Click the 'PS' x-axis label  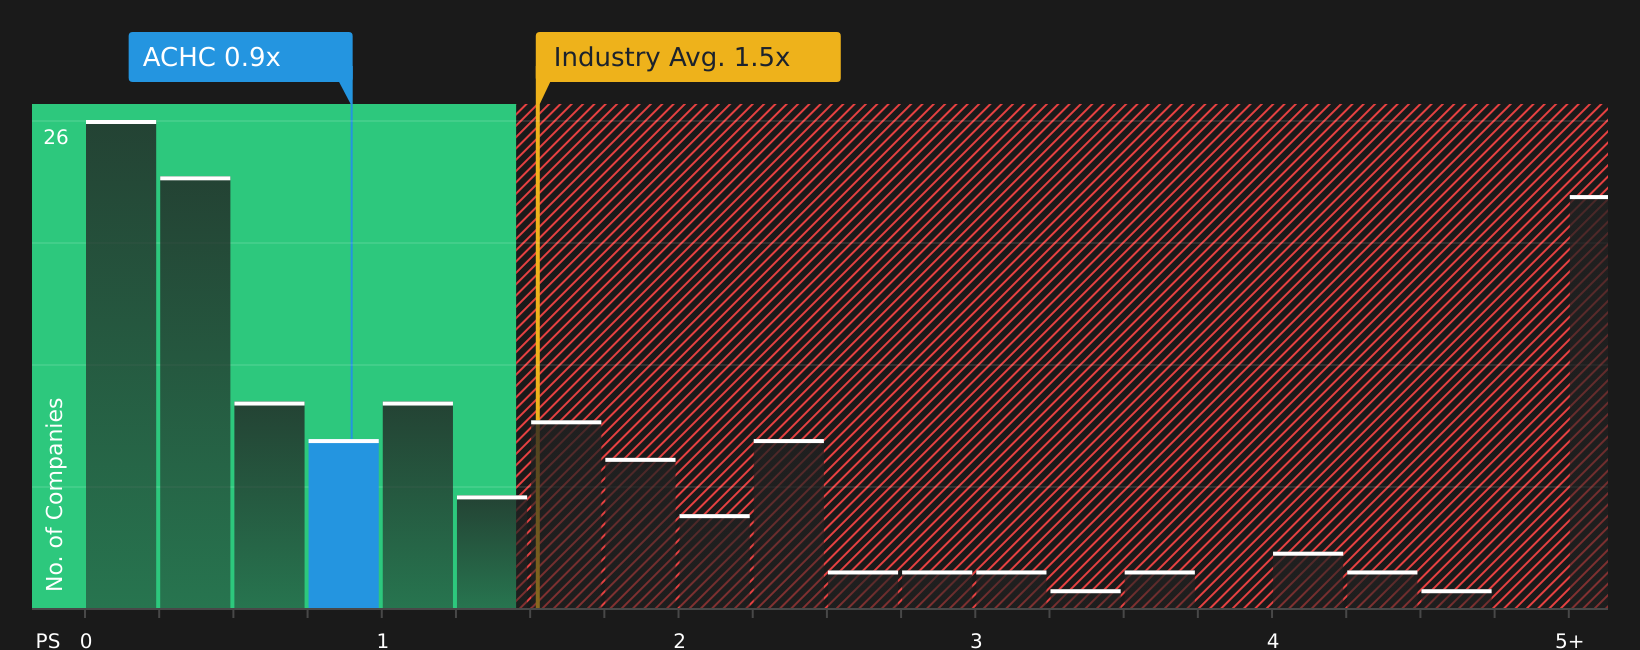tap(48, 641)
